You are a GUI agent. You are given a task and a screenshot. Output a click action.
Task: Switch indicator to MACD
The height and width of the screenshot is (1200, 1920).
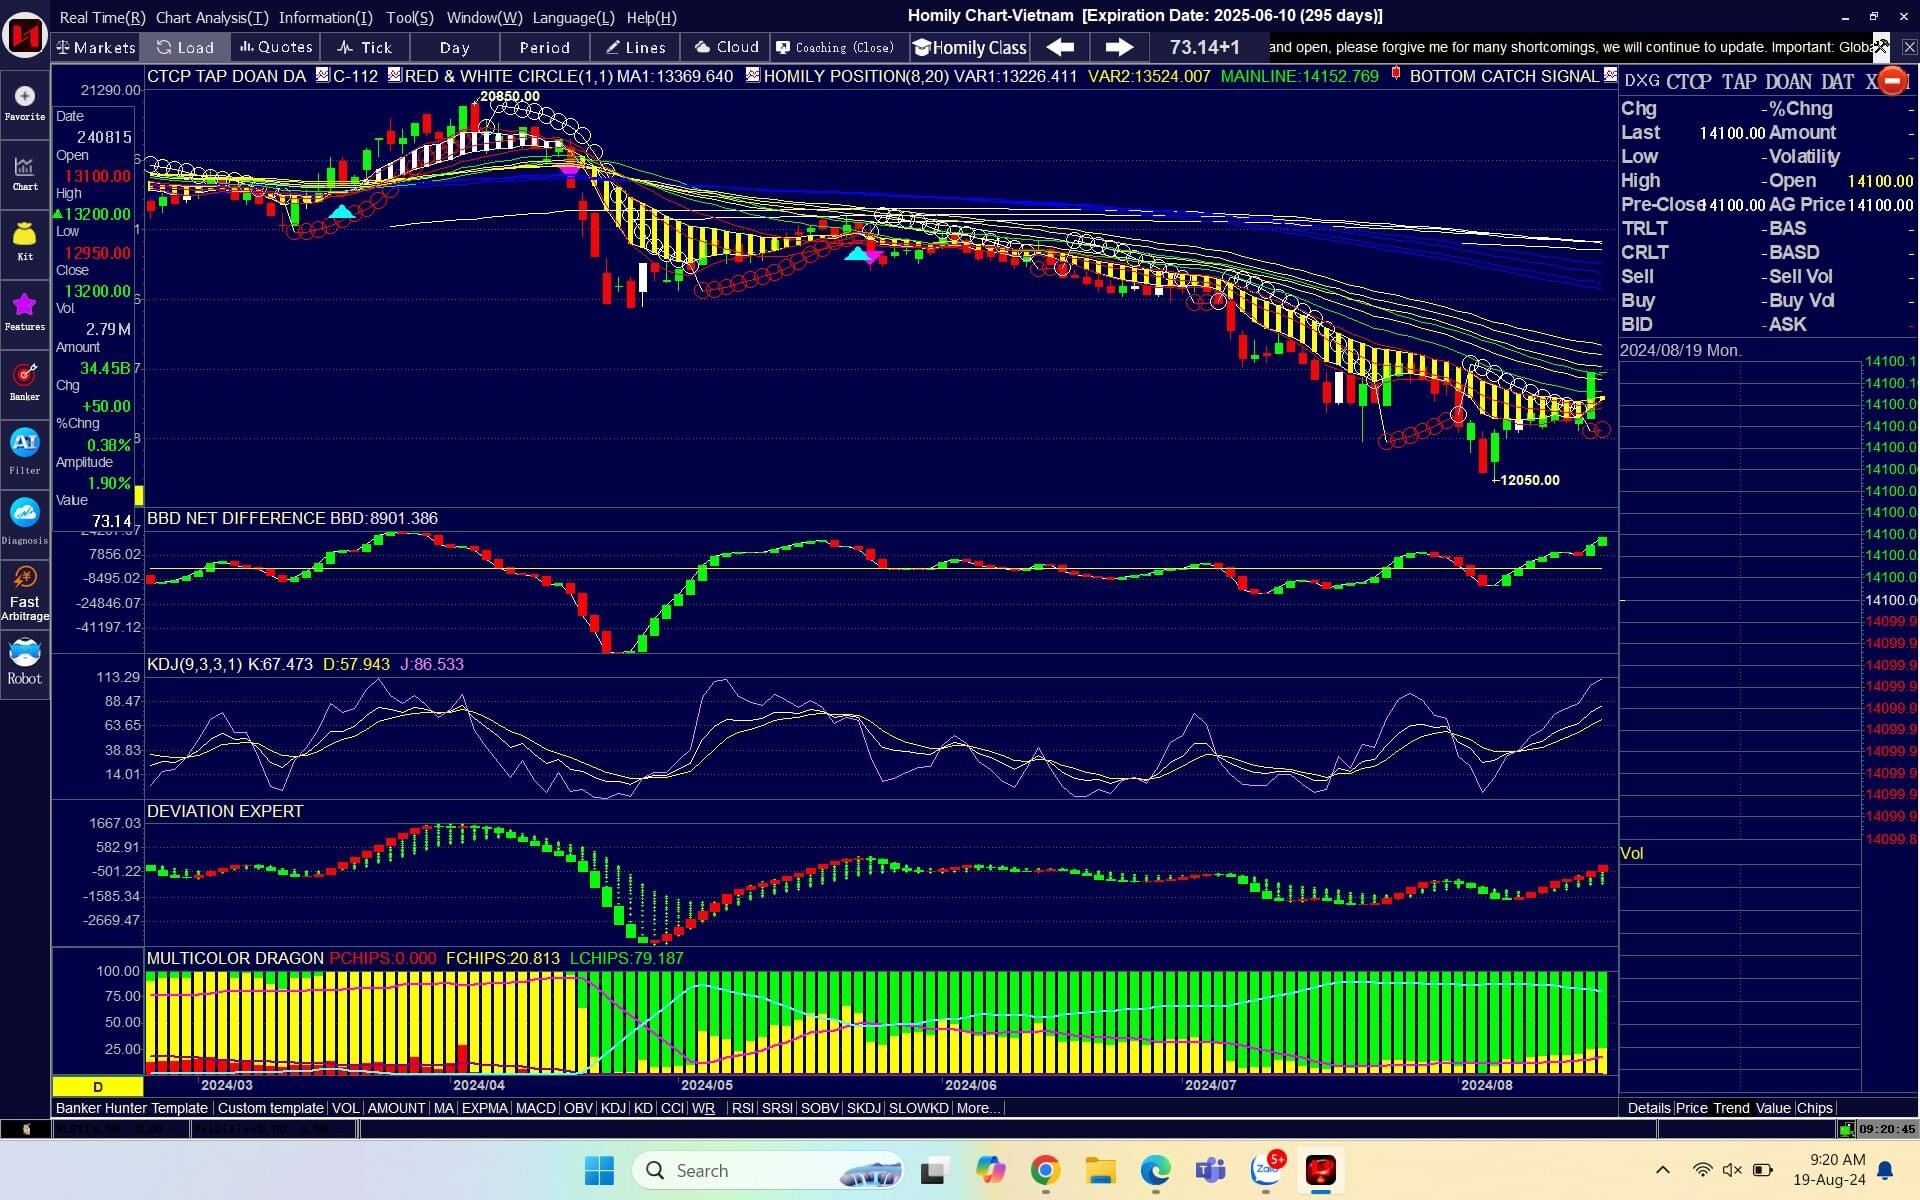click(x=535, y=1108)
